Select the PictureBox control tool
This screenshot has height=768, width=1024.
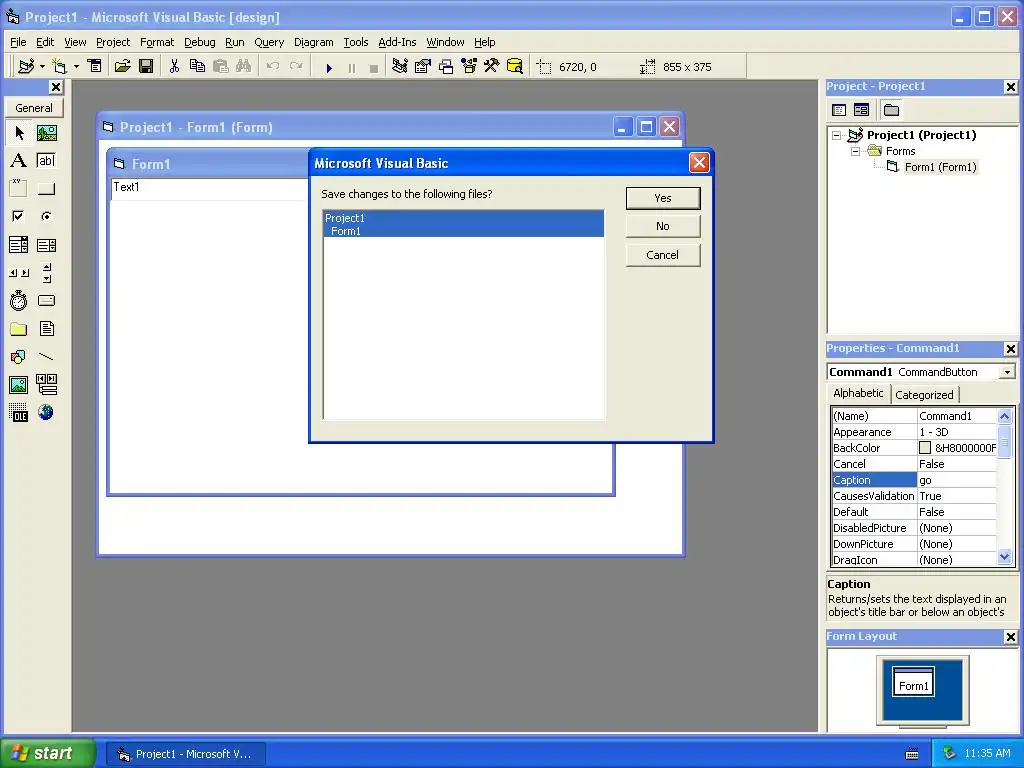(x=46, y=133)
